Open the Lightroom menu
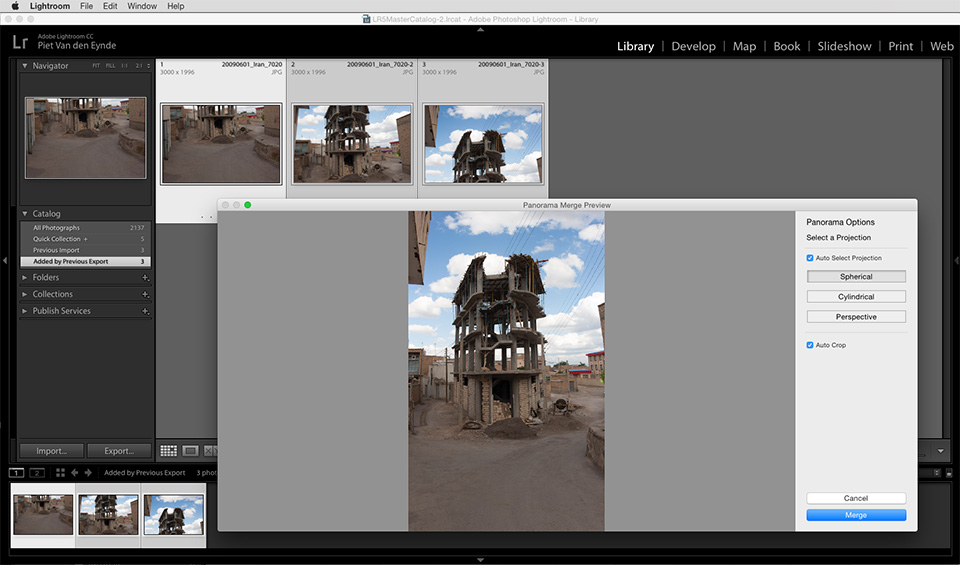Screen dimensions: 960x565 [50, 6]
